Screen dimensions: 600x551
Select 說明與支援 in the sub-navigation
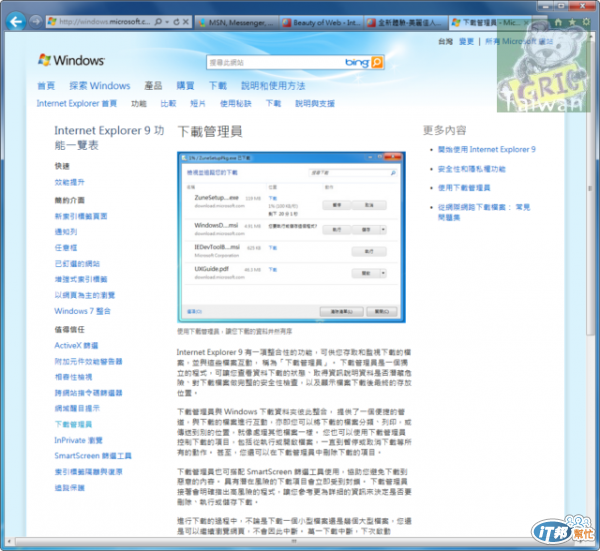click(x=315, y=104)
